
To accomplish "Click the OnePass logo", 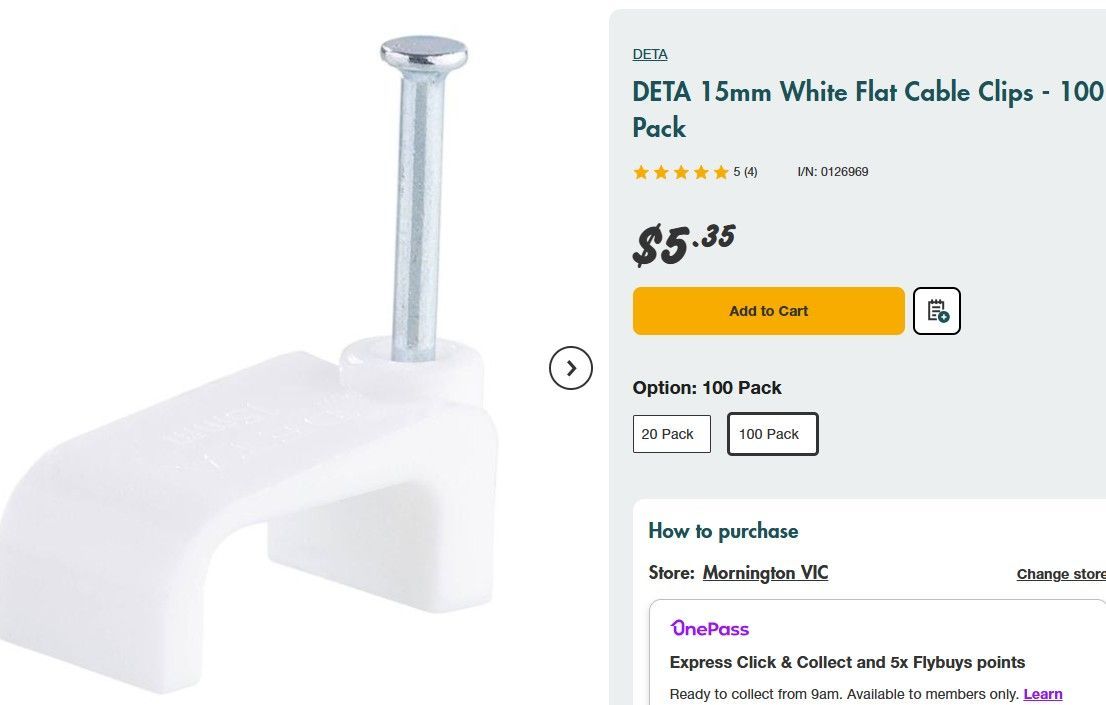I will point(709,629).
